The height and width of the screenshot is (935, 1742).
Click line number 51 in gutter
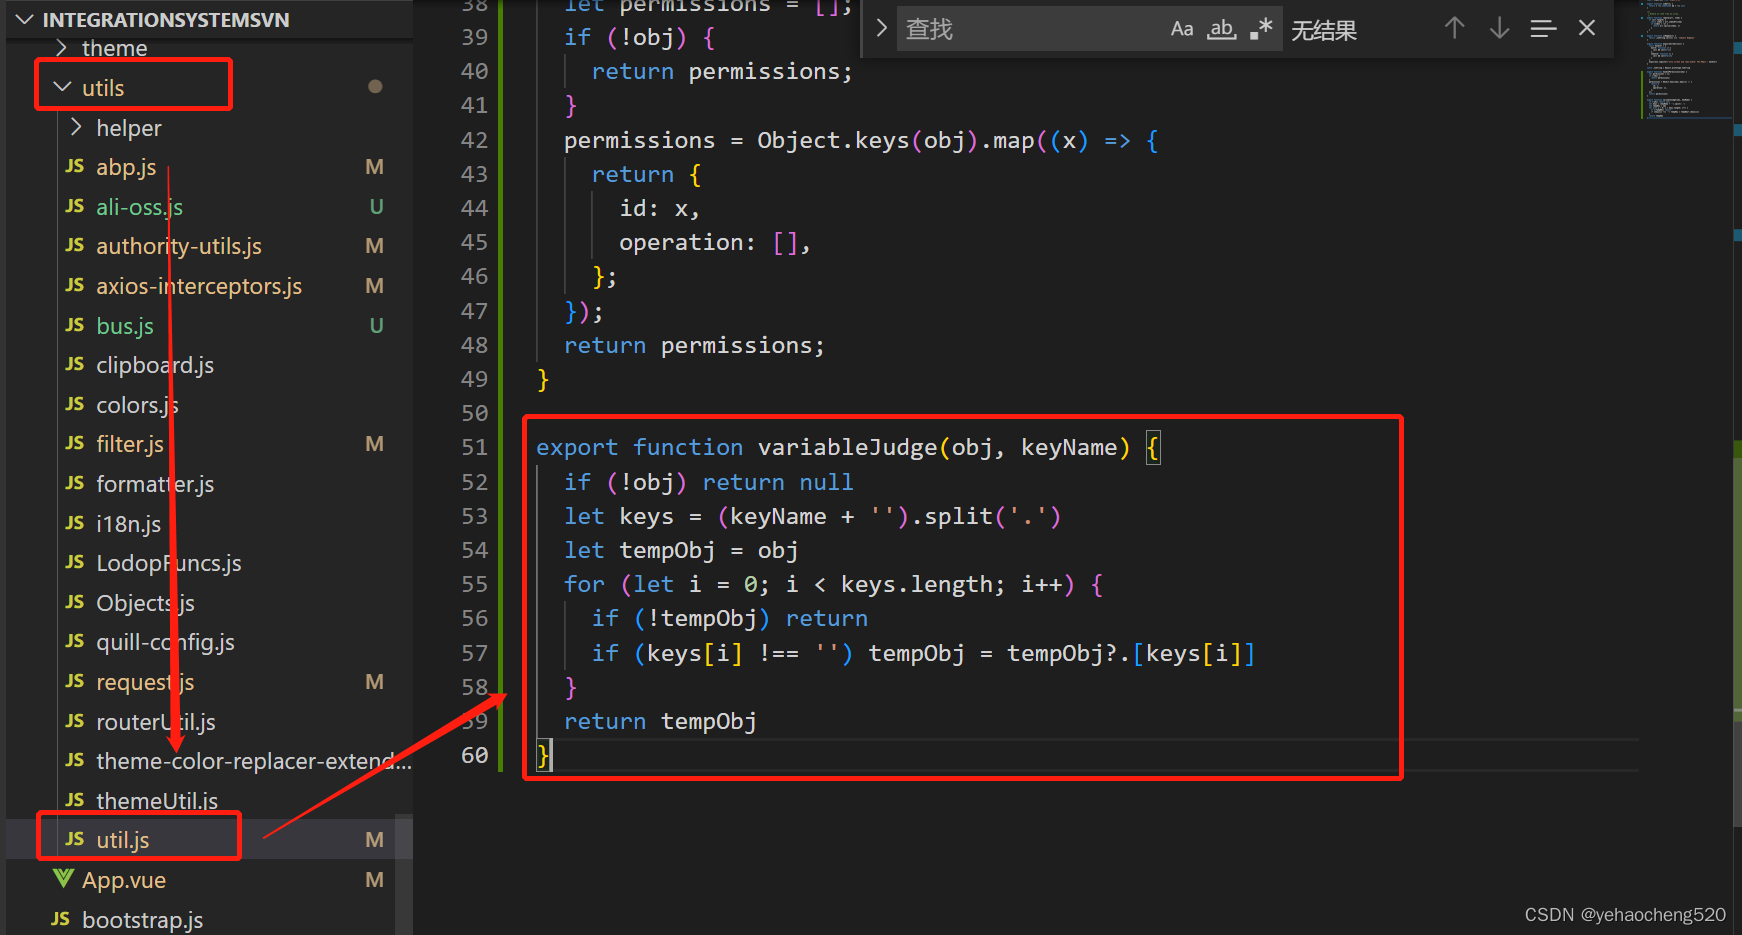point(474,448)
